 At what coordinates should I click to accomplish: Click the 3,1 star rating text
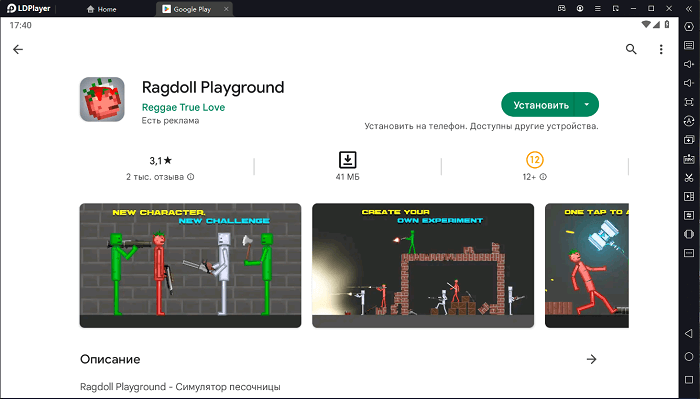click(160, 160)
